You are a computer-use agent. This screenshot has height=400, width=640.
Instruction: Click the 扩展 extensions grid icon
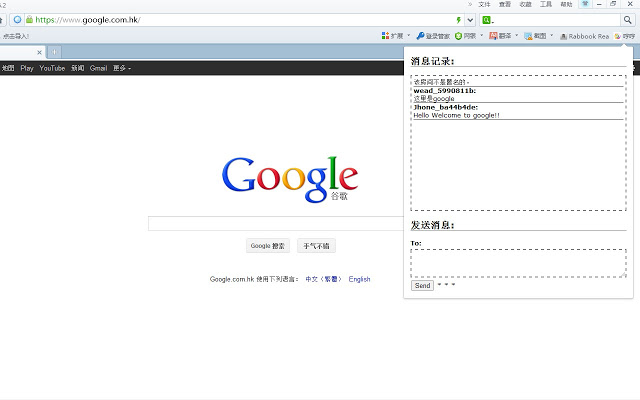(385, 36)
